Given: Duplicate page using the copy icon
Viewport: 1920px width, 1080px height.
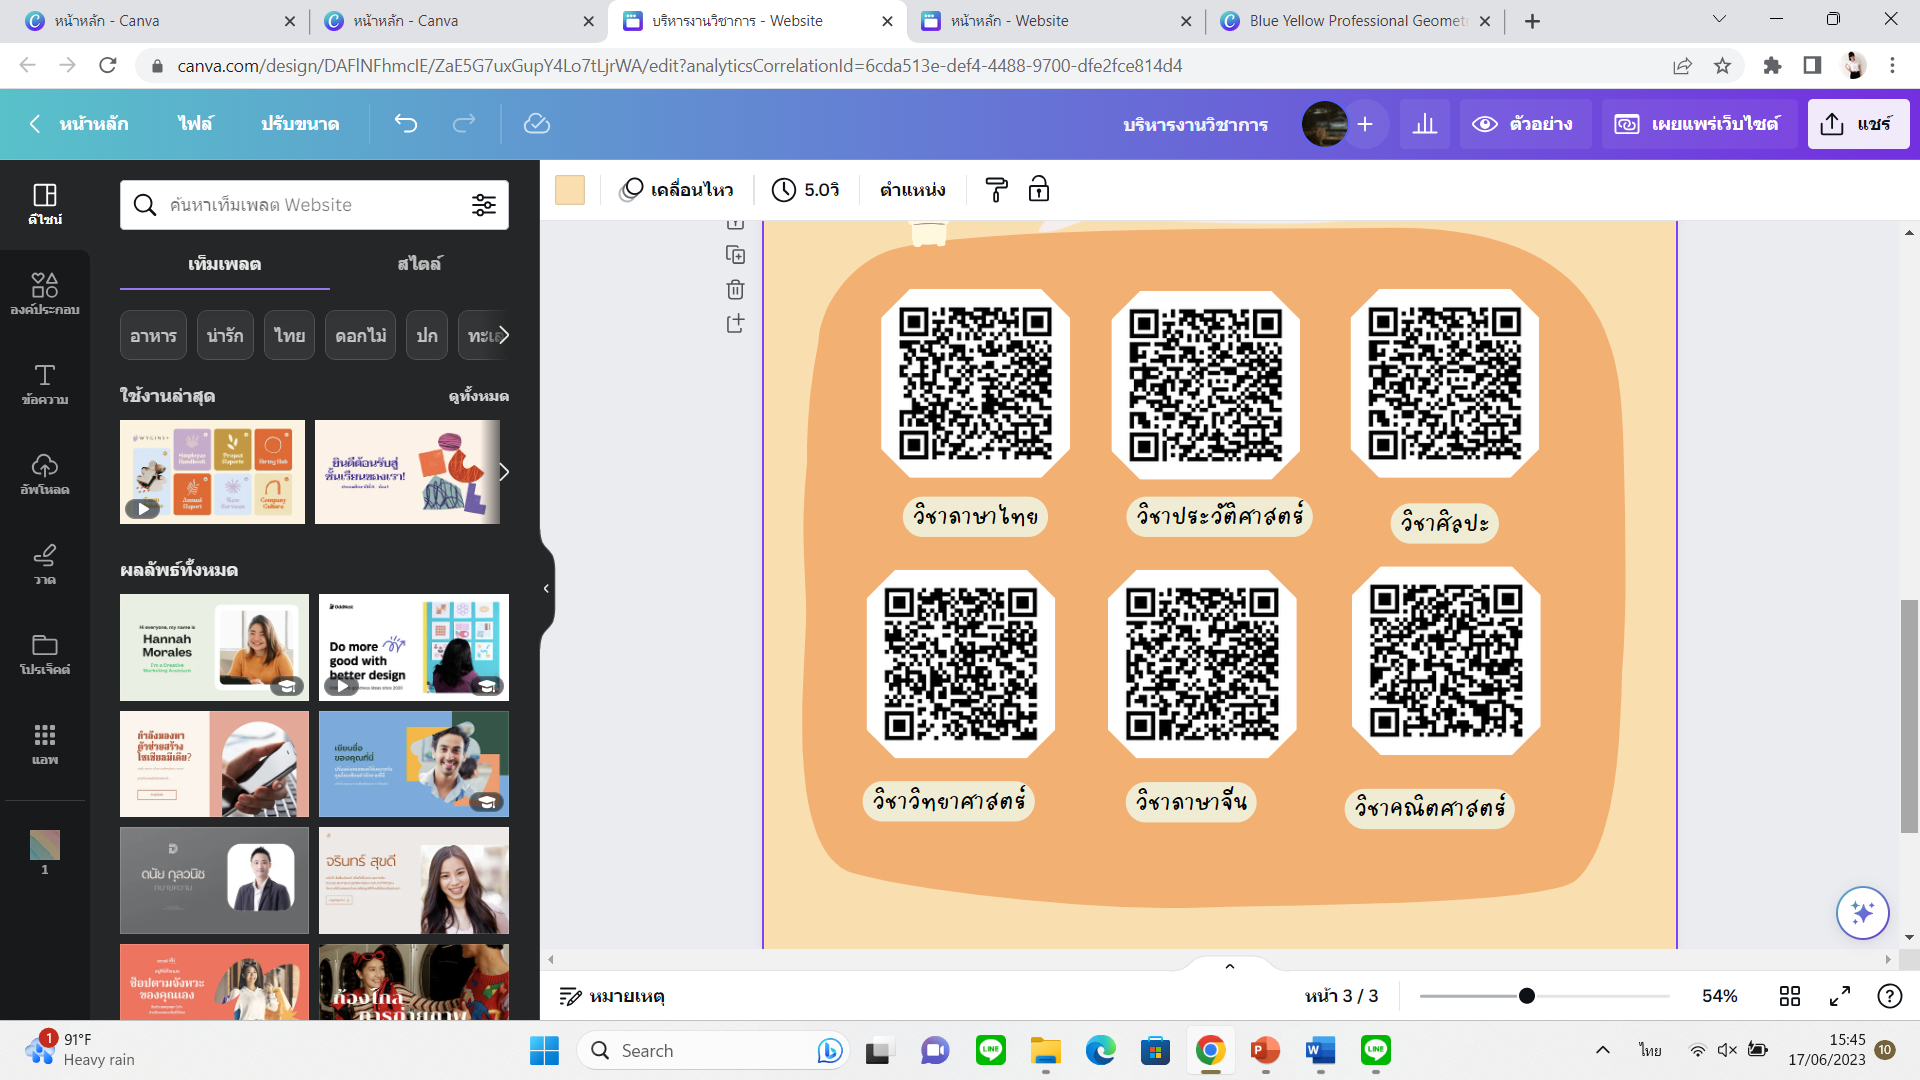Looking at the screenshot, I should 735,255.
